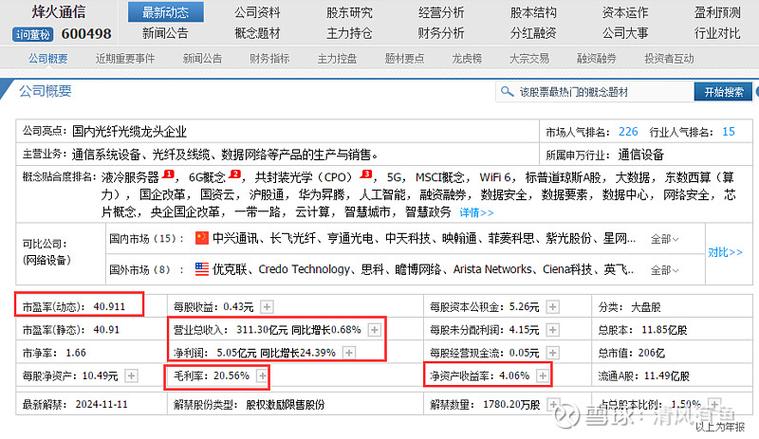Expand plus icon next to 每股经营现金流

(x=552, y=353)
